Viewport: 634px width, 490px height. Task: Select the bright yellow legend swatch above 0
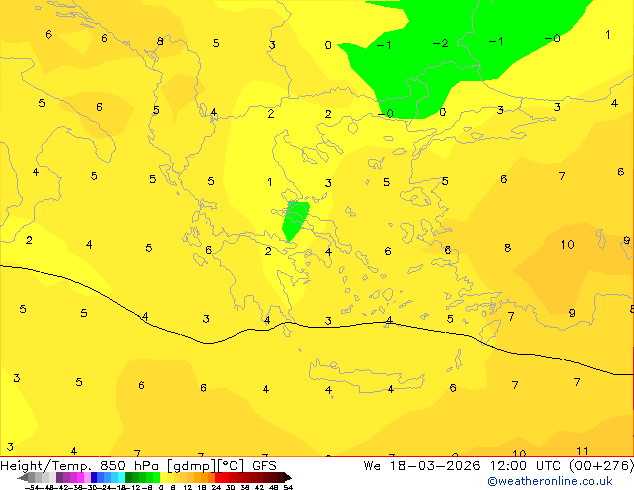163,477
